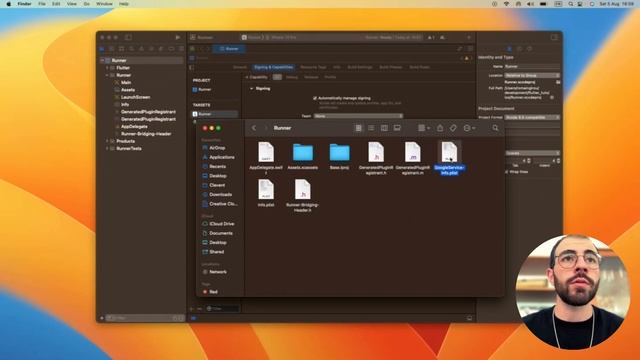
Task: Collapse the Signing section disclosure triangle
Action: [x=251, y=89]
